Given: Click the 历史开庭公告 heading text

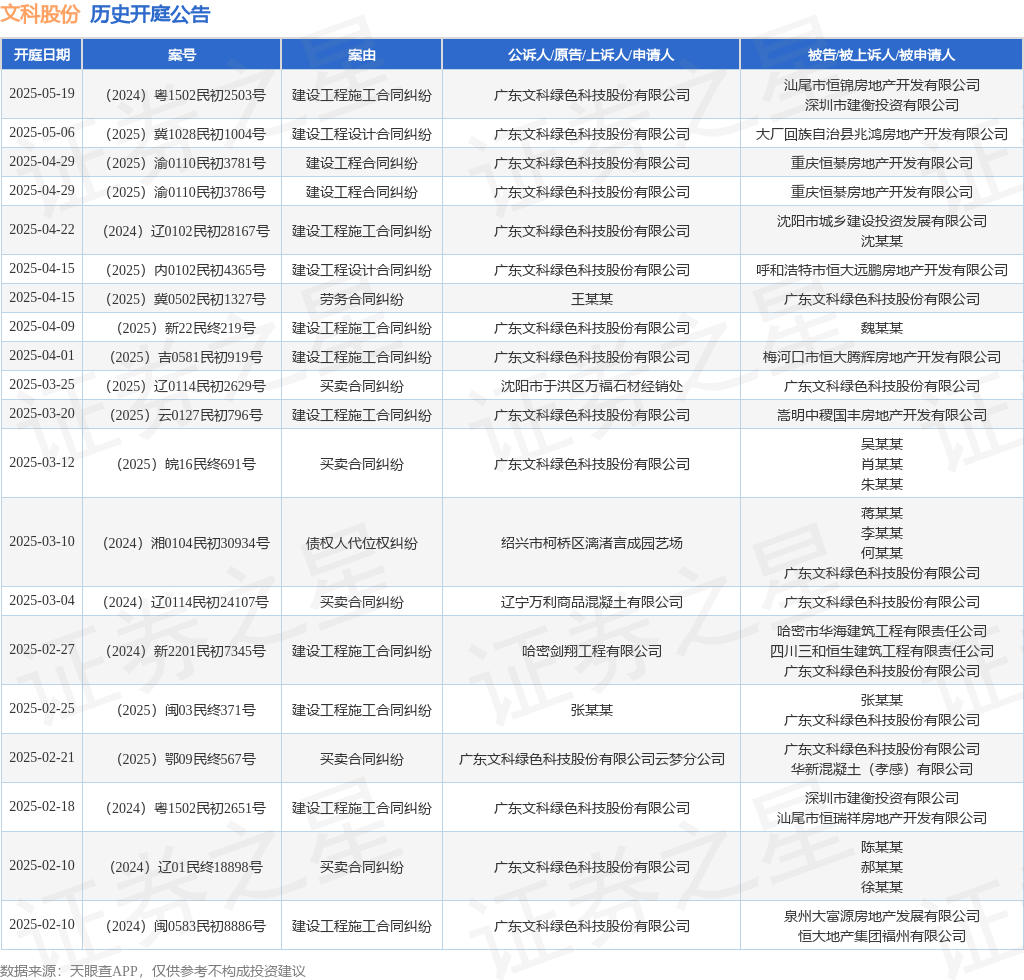Looking at the screenshot, I should click(x=150, y=14).
